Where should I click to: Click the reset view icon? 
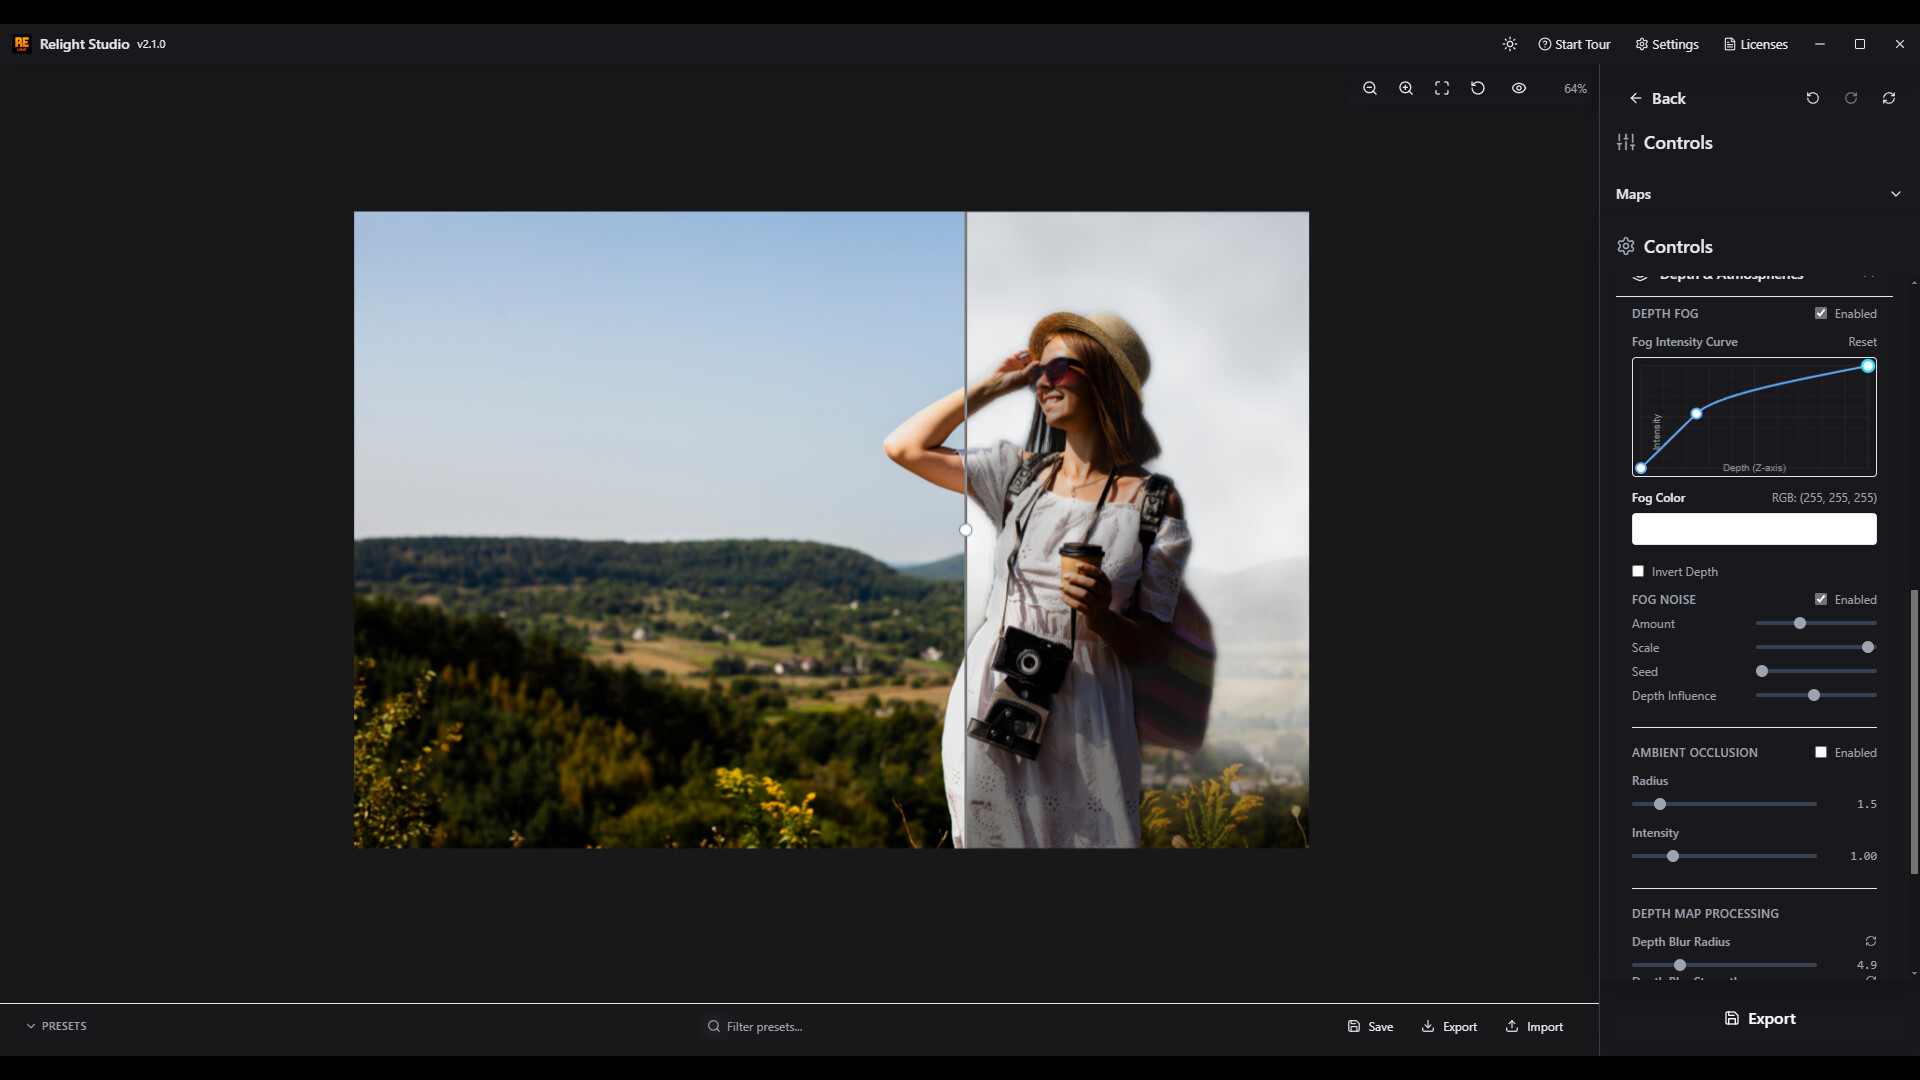[1477, 88]
